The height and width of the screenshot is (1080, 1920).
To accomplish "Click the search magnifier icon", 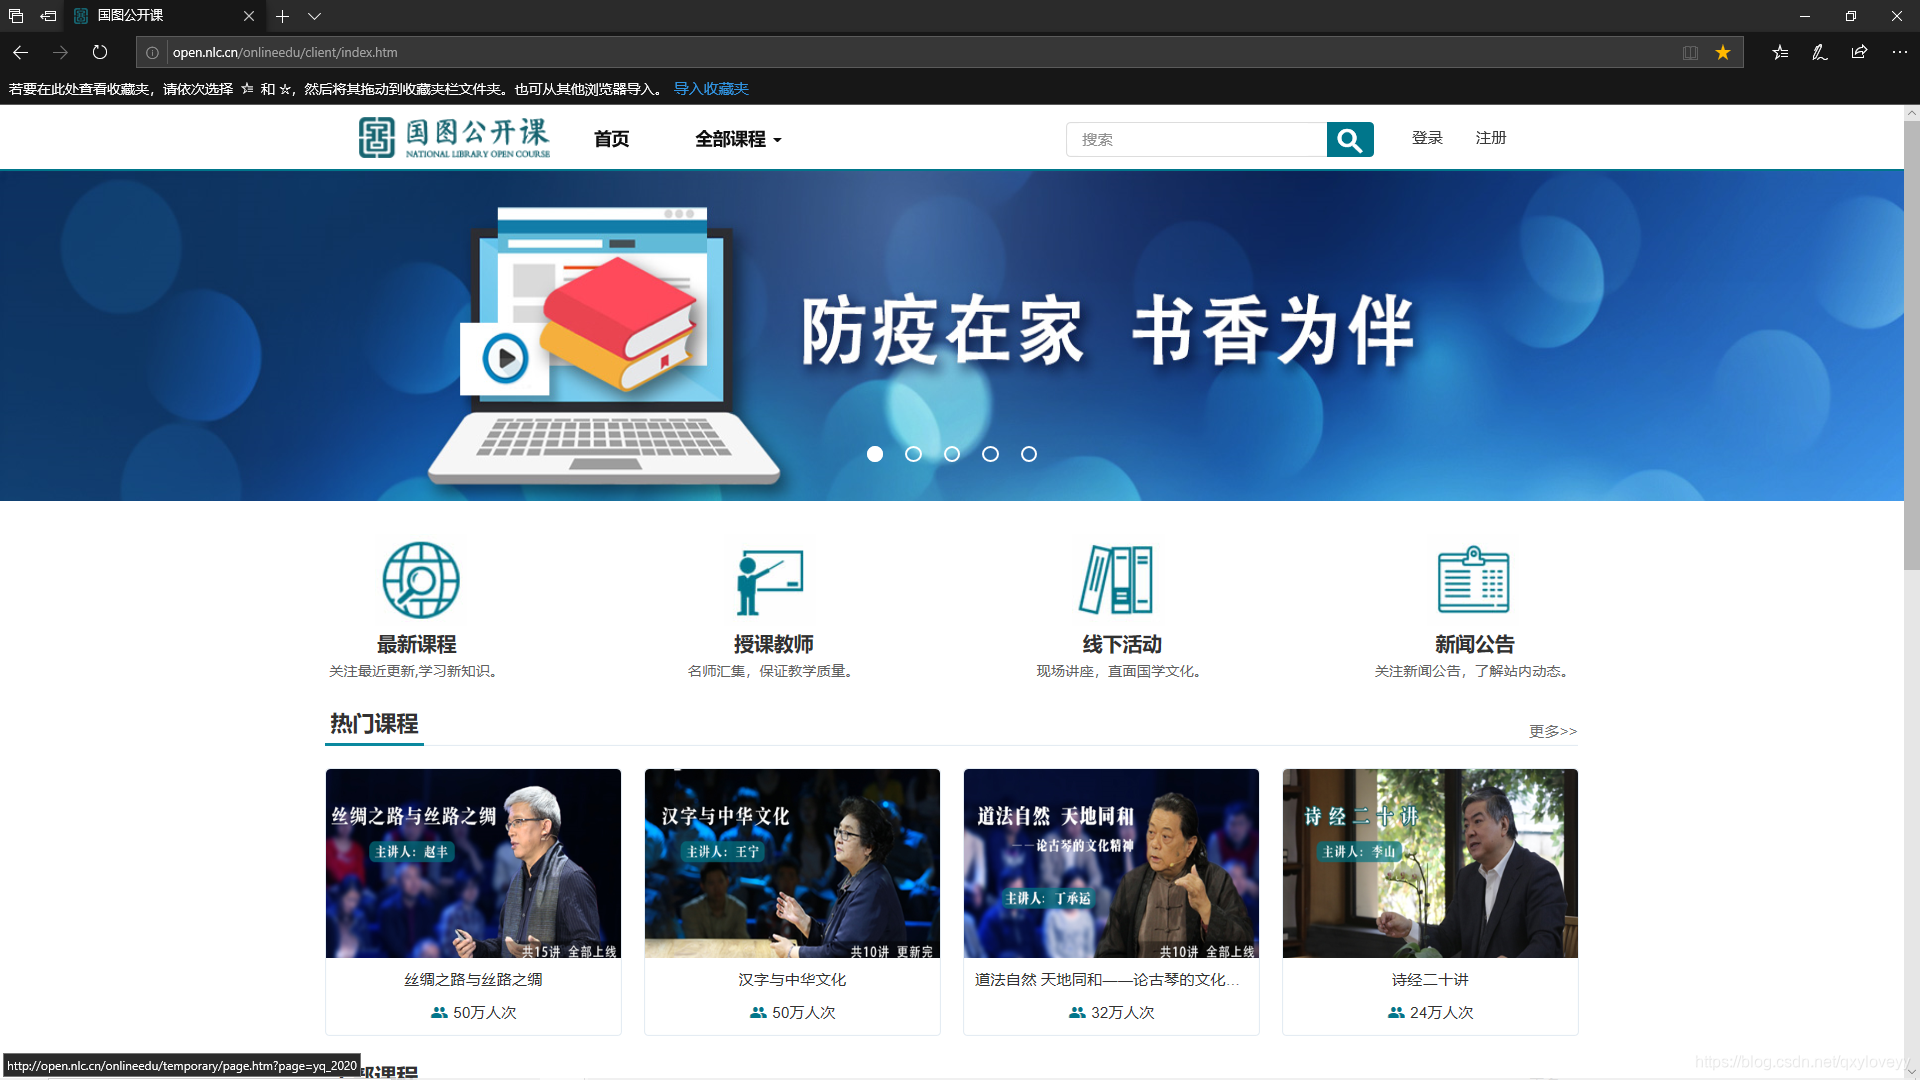I will pyautogui.click(x=1350, y=139).
